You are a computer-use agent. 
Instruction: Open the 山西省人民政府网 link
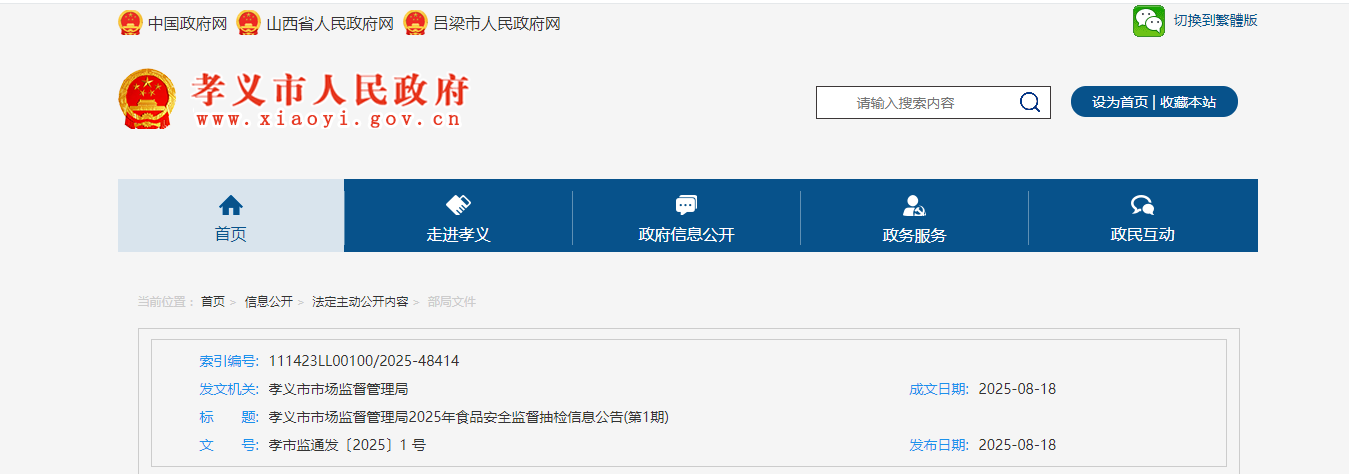(x=329, y=23)
